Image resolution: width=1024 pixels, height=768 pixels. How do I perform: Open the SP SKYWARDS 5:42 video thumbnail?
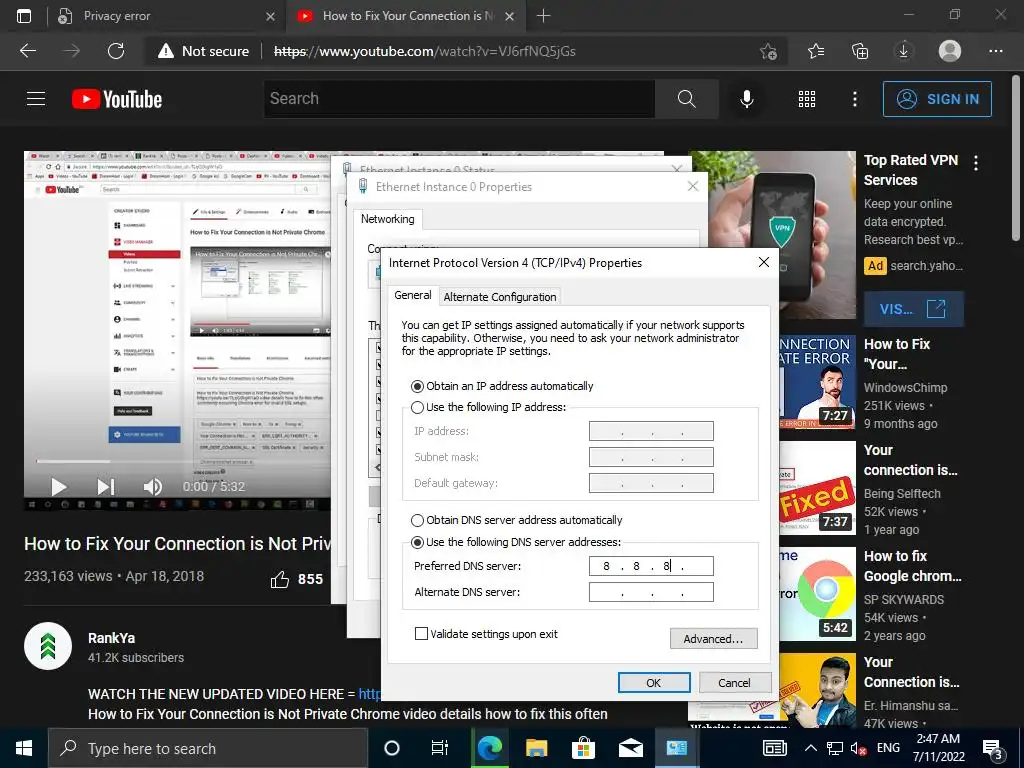click(x=817, y=594)
